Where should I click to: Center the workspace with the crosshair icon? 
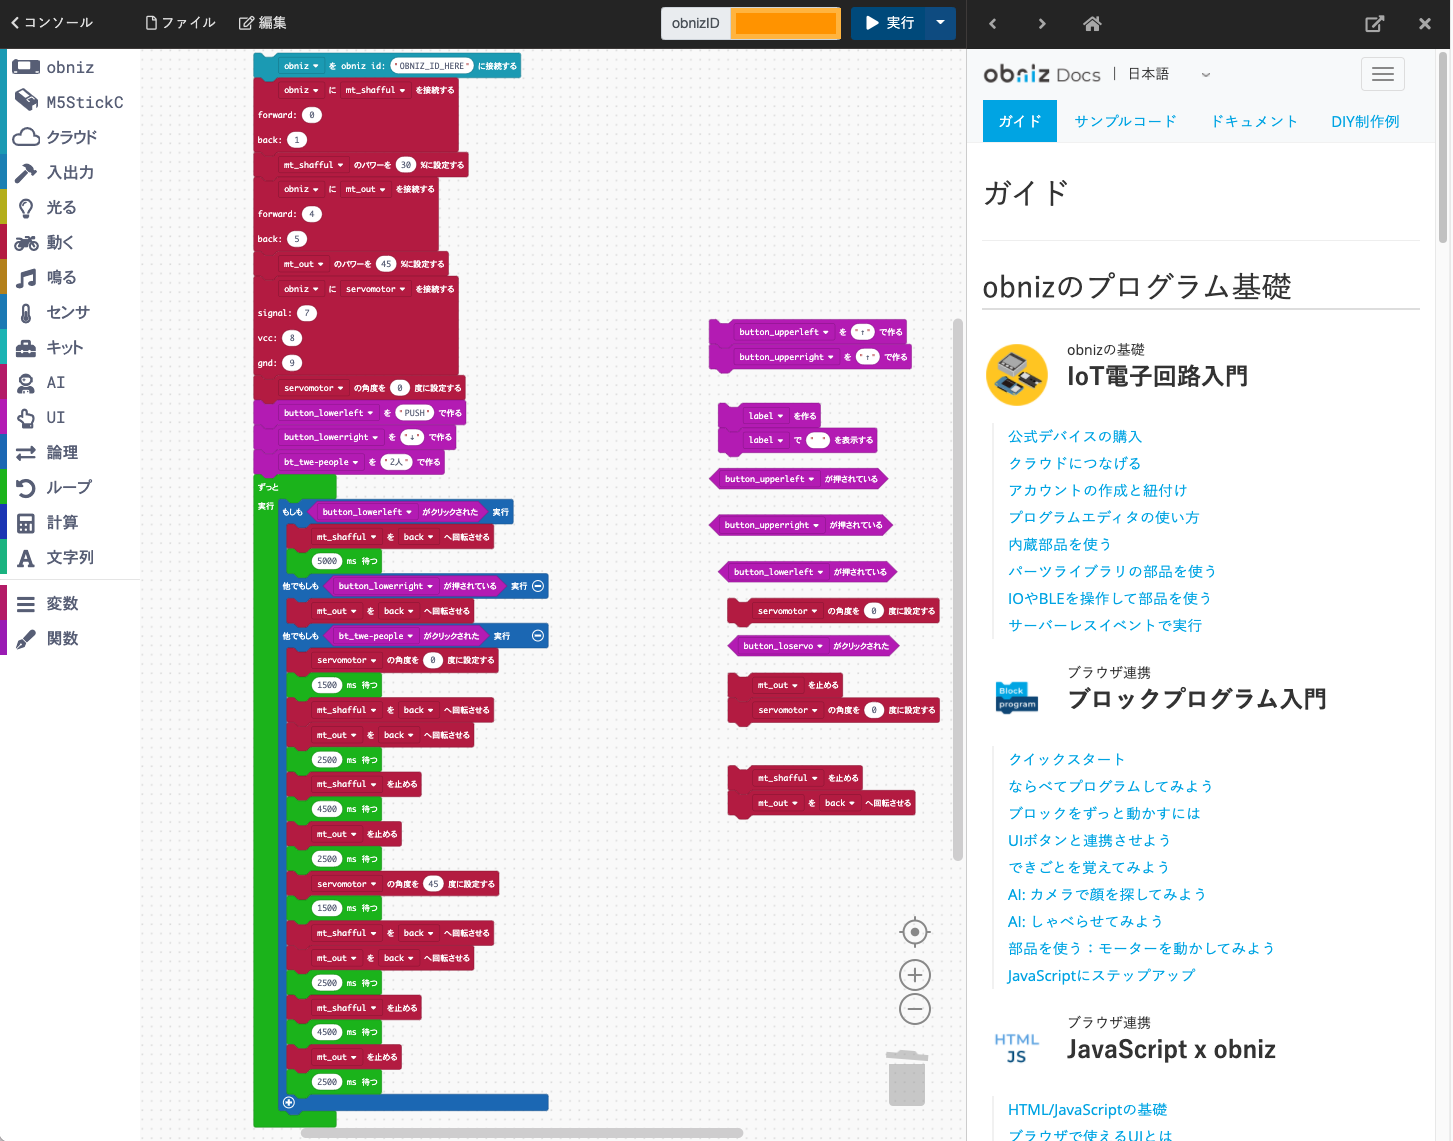(914, 932)
